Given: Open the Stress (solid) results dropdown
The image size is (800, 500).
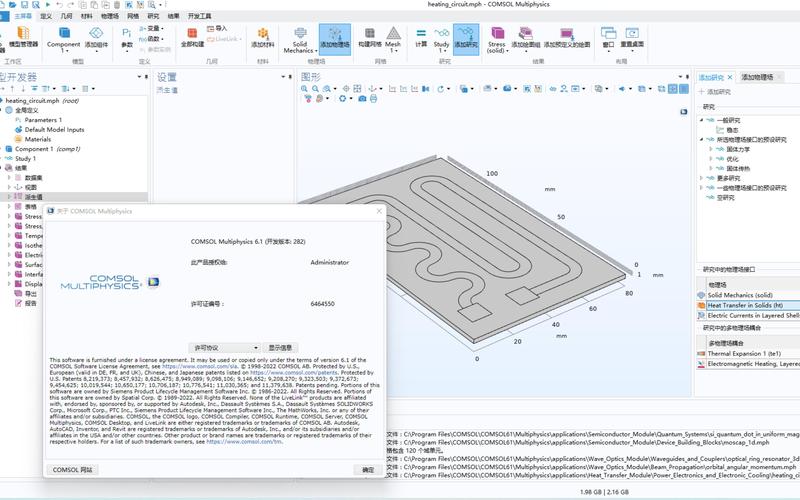Looking at the screenshot, I should tap(497, 39).
